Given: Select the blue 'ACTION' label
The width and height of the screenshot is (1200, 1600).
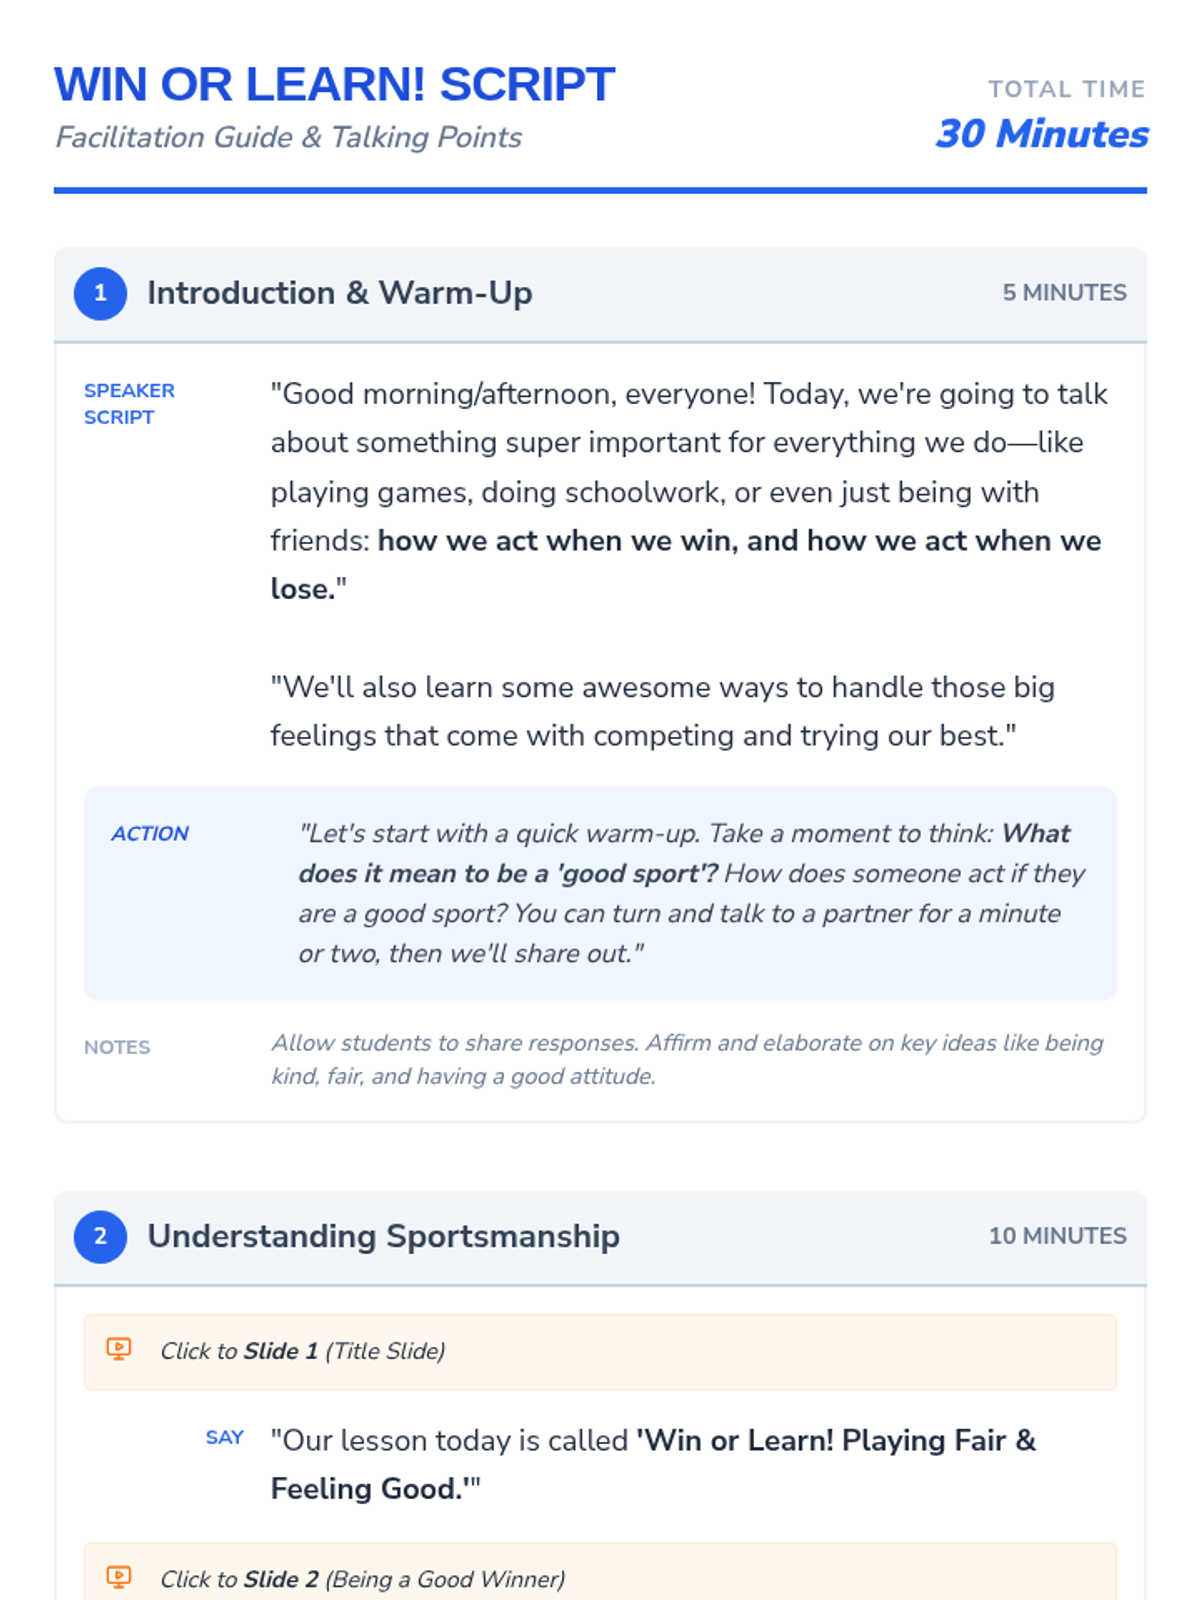Looking at the screenshot, I should 150,834.
